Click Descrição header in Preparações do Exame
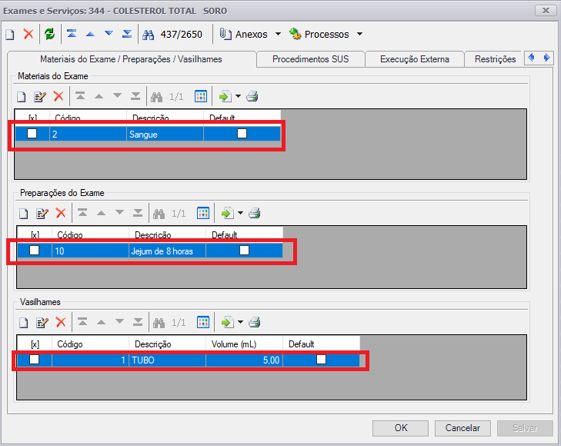Image resolution: width=561 pixels, height=446 pixels. coord(167,235)
